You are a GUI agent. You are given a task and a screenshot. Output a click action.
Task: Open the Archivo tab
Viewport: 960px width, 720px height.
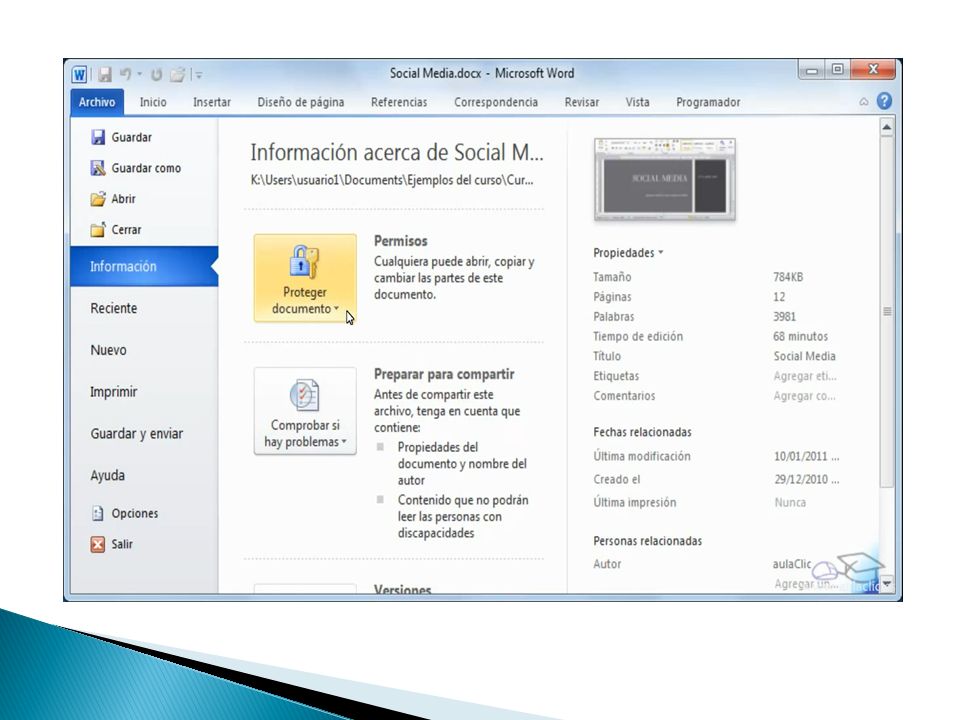[97, 102]
